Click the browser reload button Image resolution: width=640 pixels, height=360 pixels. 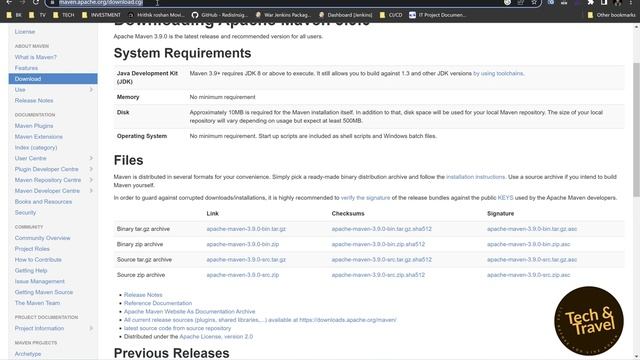[x=36, y=2]
